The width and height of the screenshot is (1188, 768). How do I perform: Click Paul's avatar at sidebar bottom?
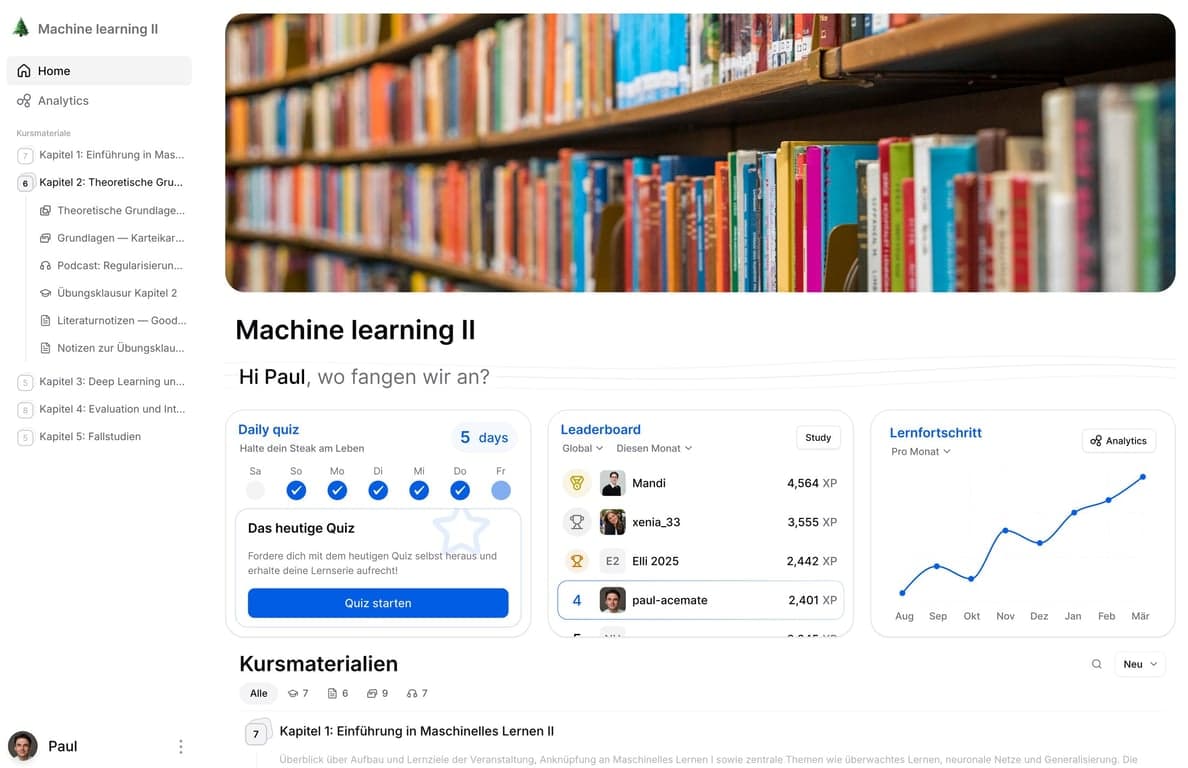(x=23, y=746)
